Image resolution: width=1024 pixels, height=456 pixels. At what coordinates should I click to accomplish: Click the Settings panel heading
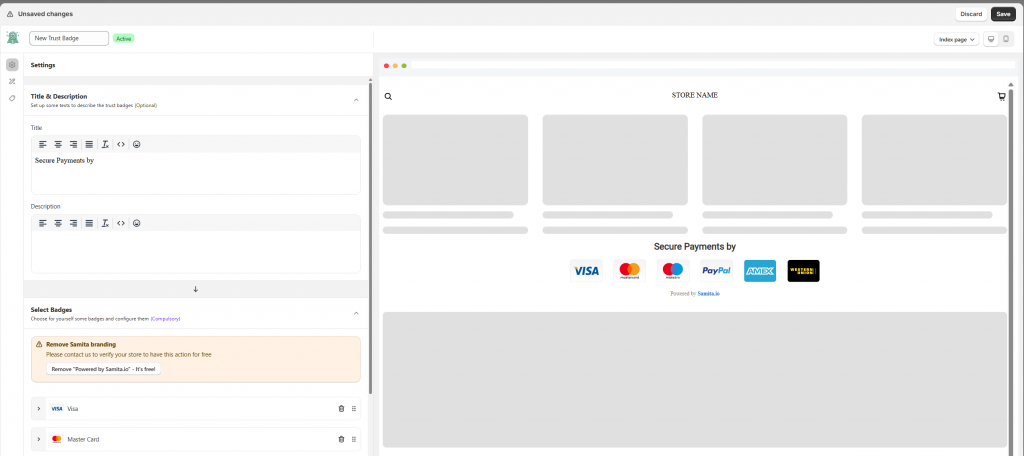43,65
